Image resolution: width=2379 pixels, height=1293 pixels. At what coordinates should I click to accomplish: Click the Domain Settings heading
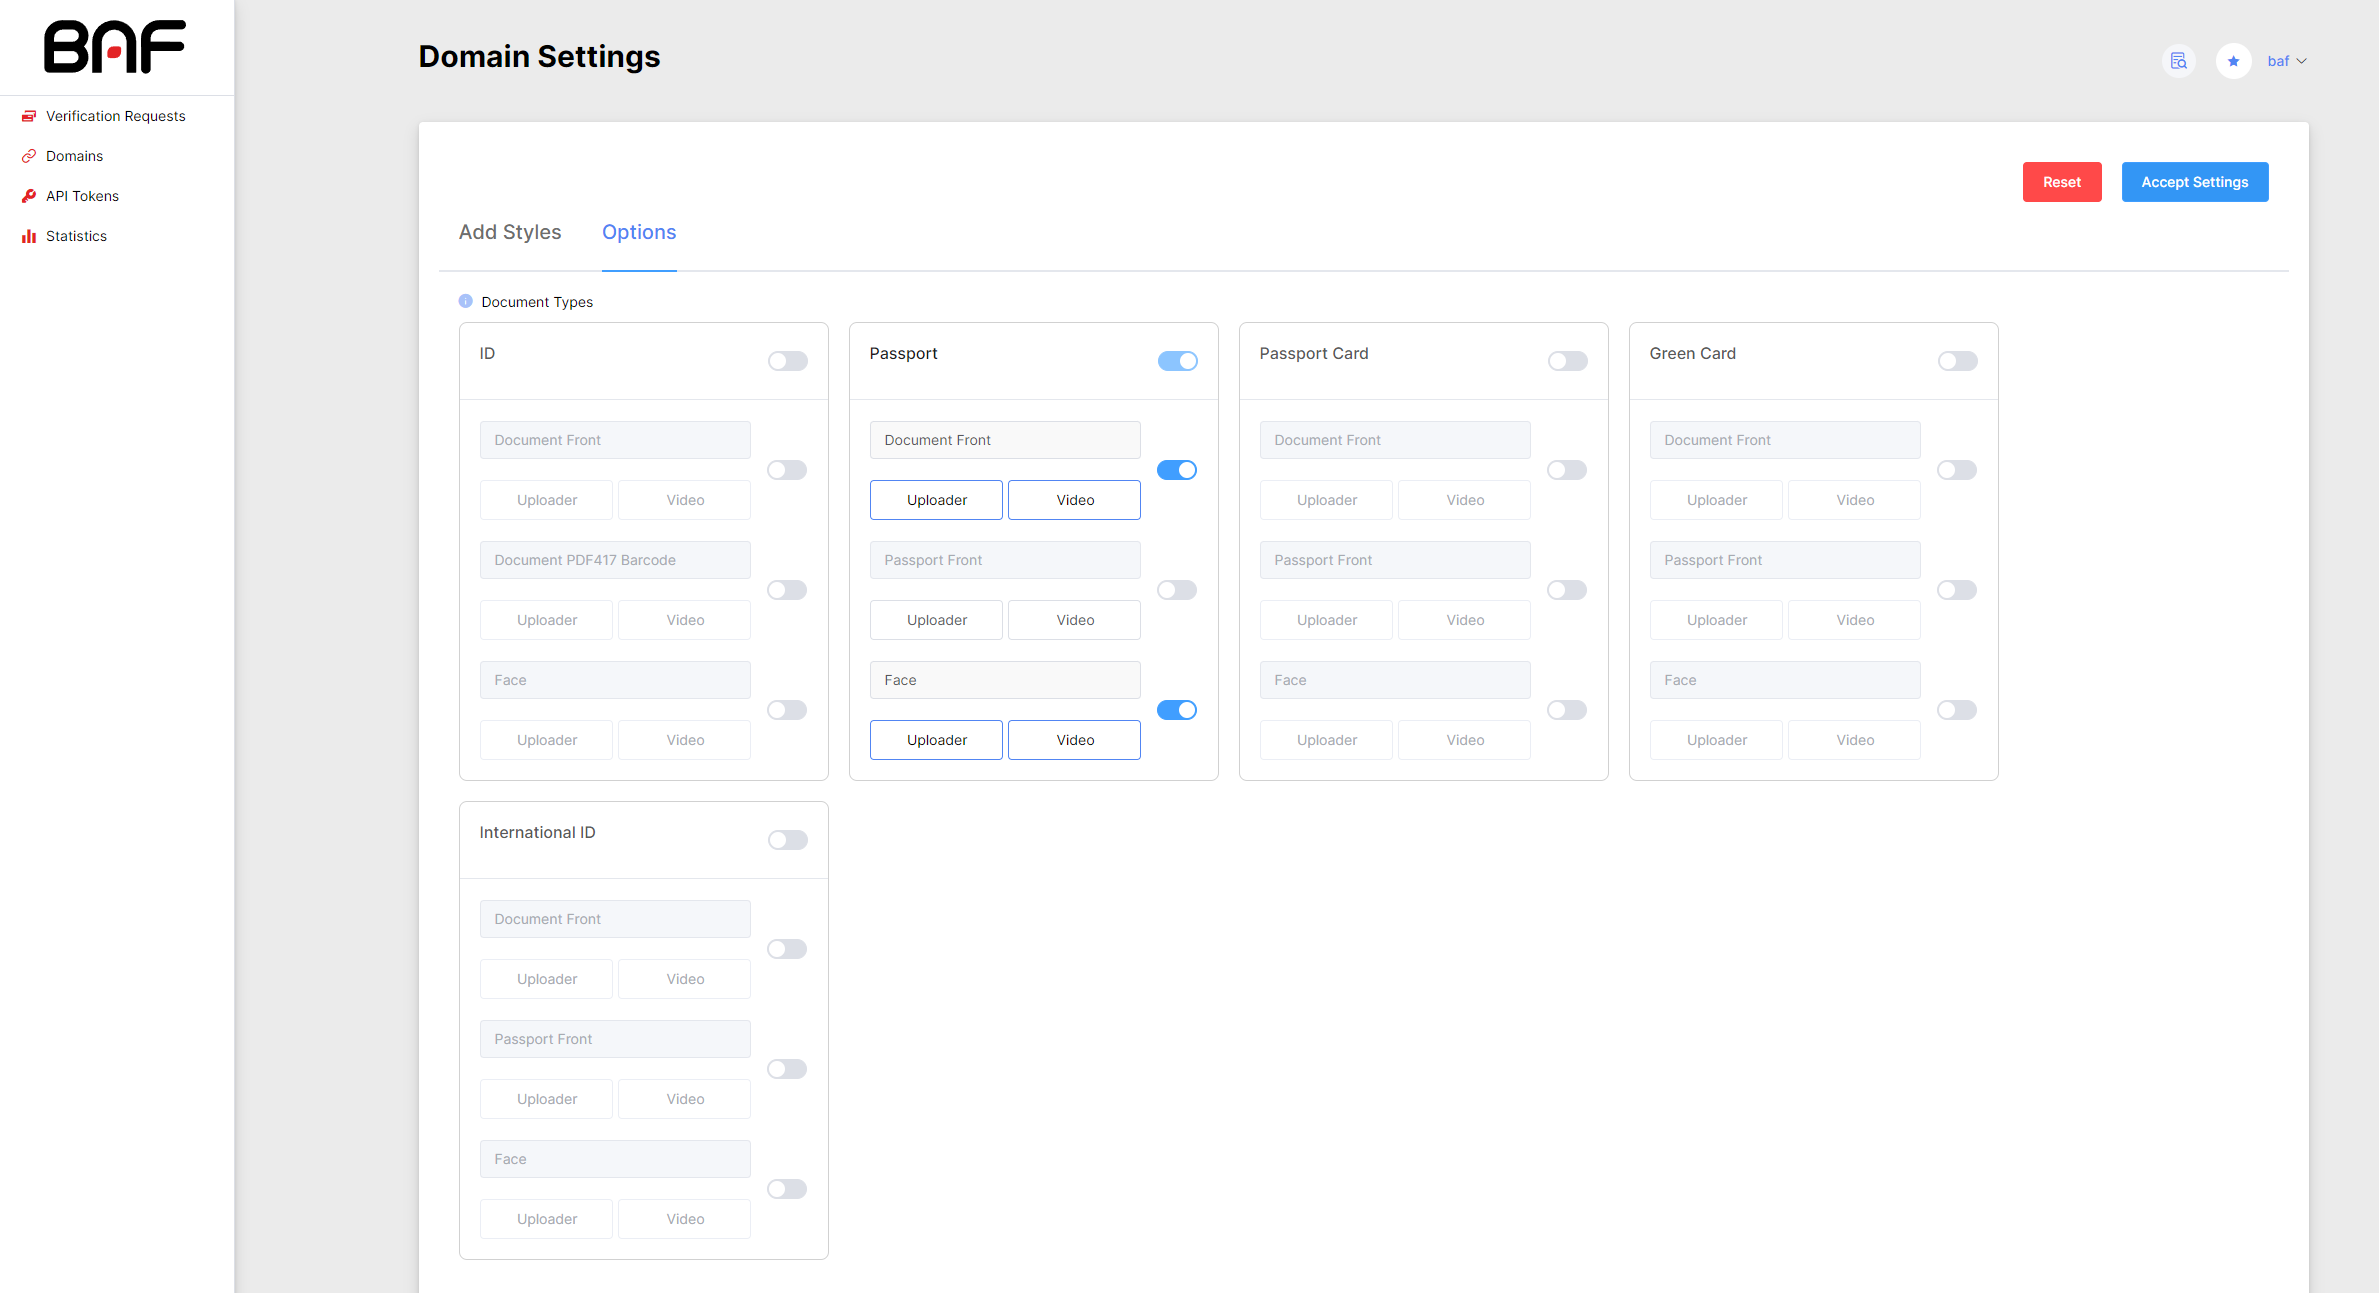pyautogui.click(x=539, y=56)
